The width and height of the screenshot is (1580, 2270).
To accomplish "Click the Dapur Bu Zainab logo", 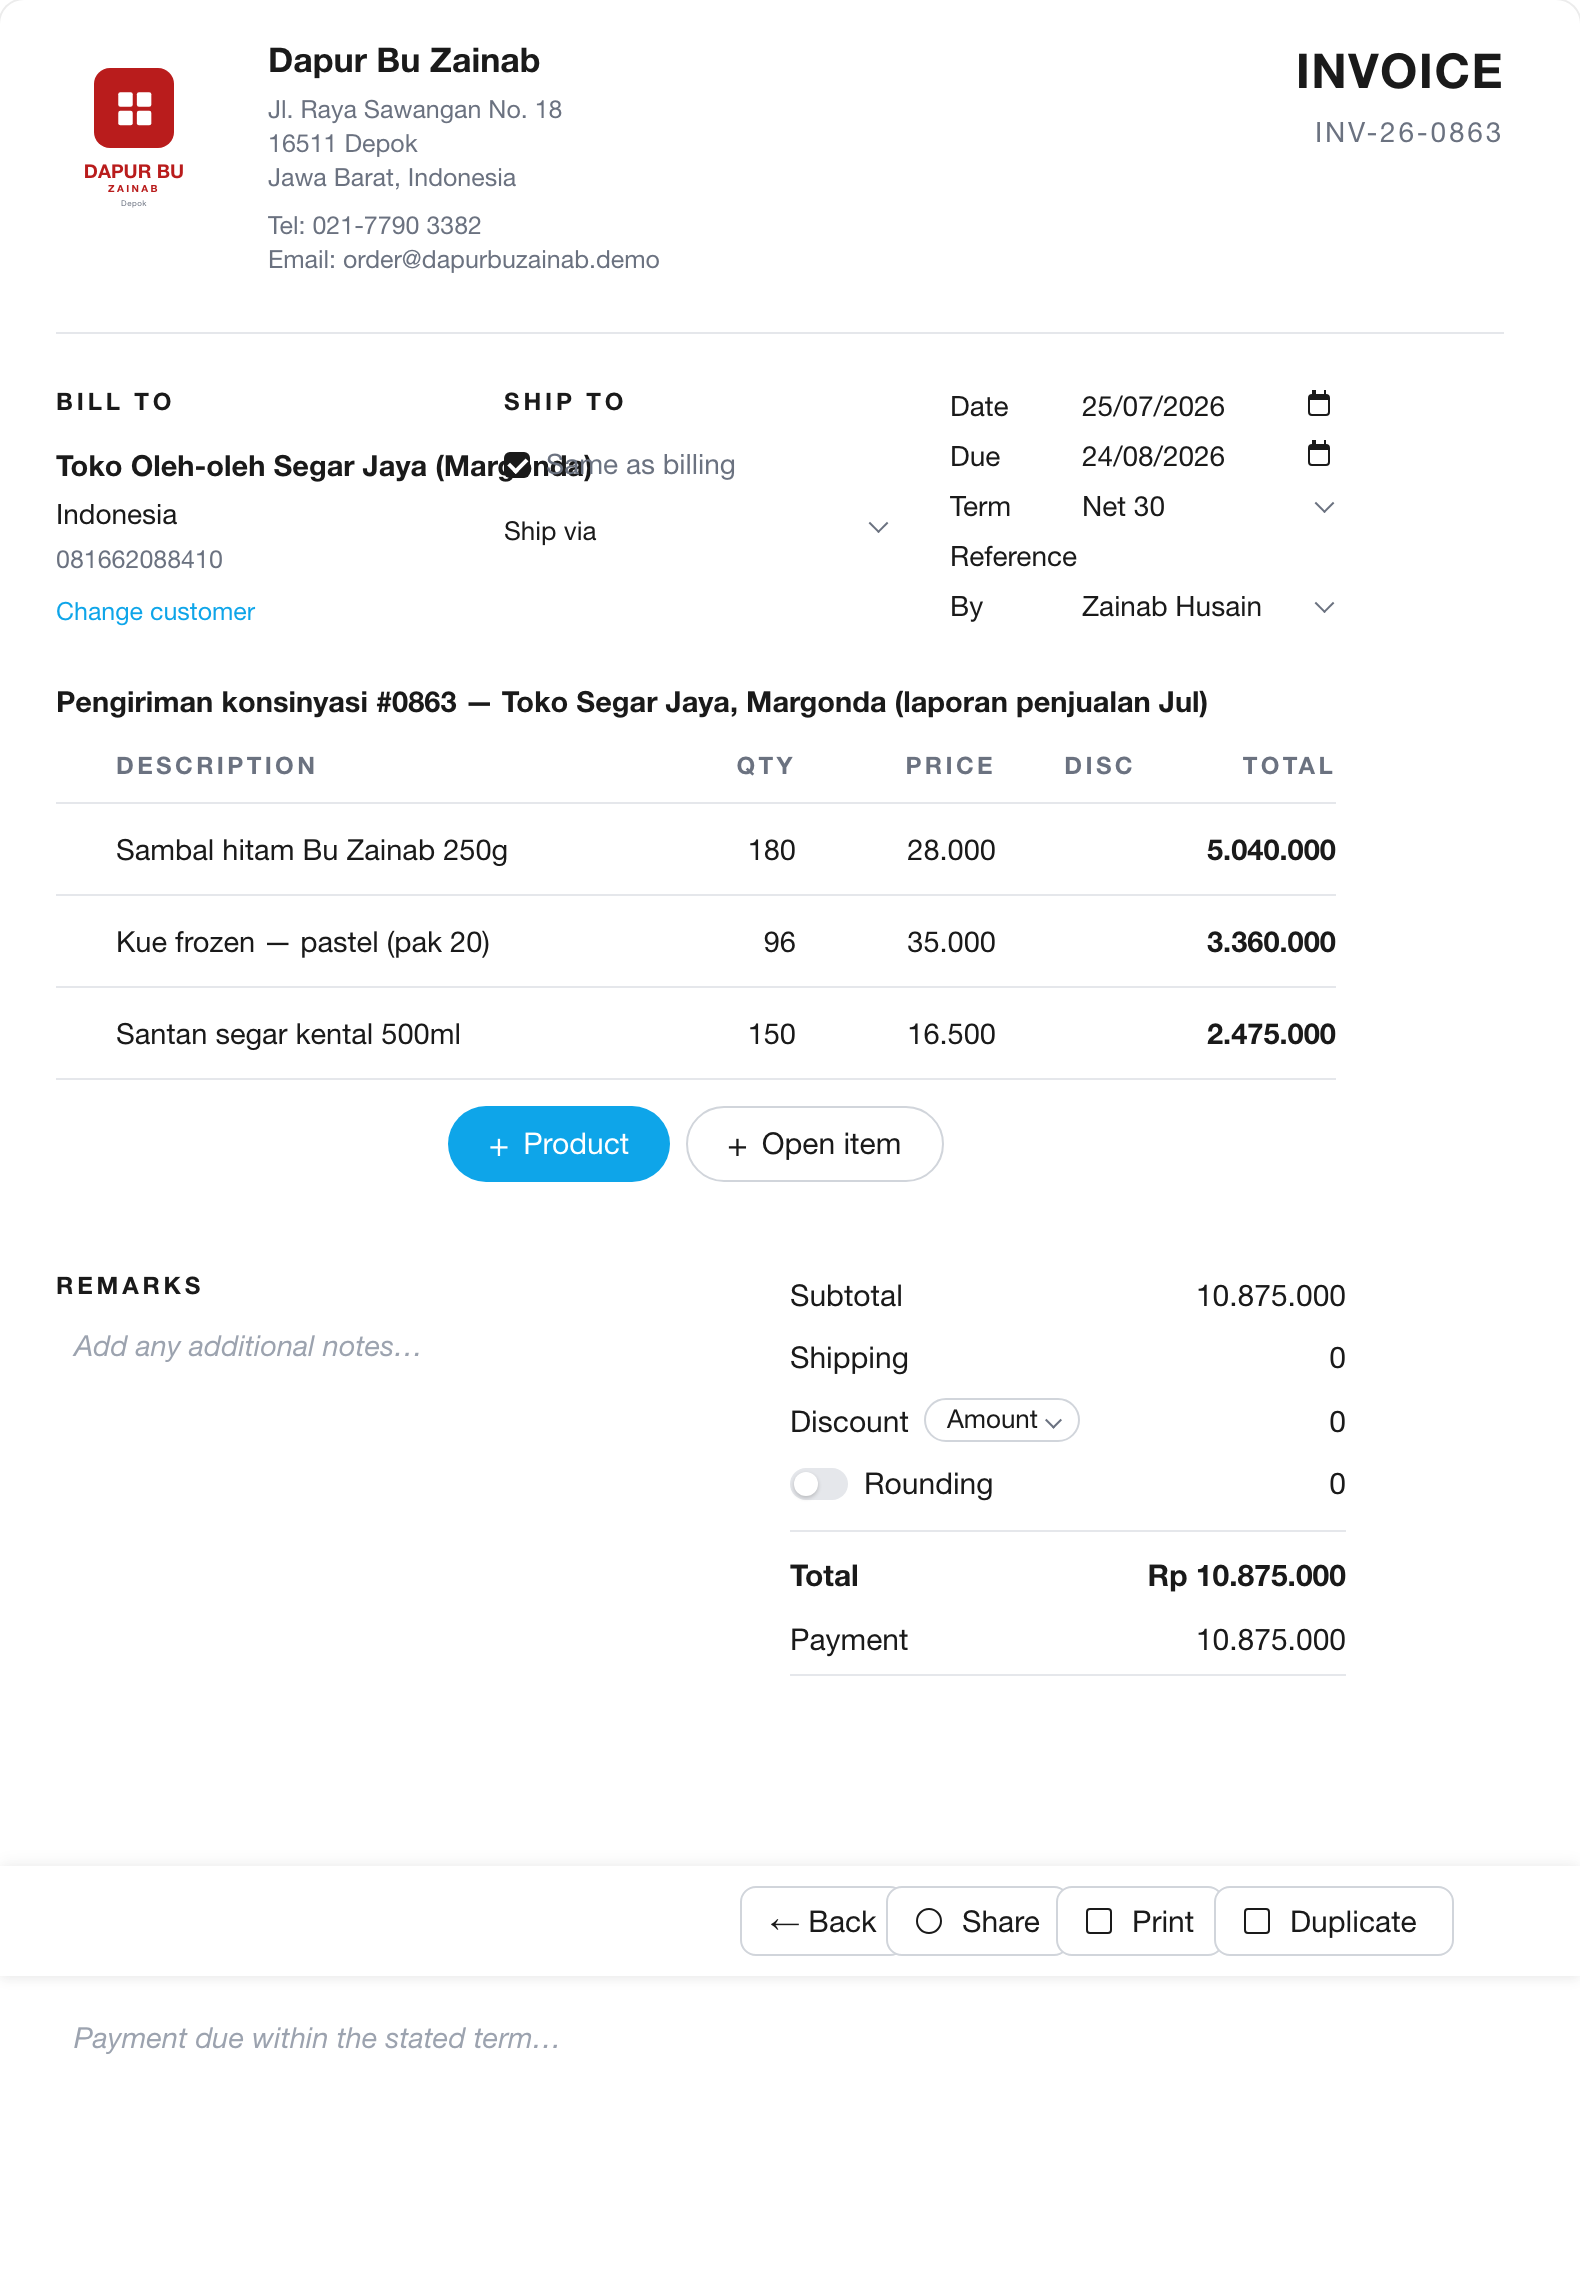I will pyautogui.click(x=134, y=137).
